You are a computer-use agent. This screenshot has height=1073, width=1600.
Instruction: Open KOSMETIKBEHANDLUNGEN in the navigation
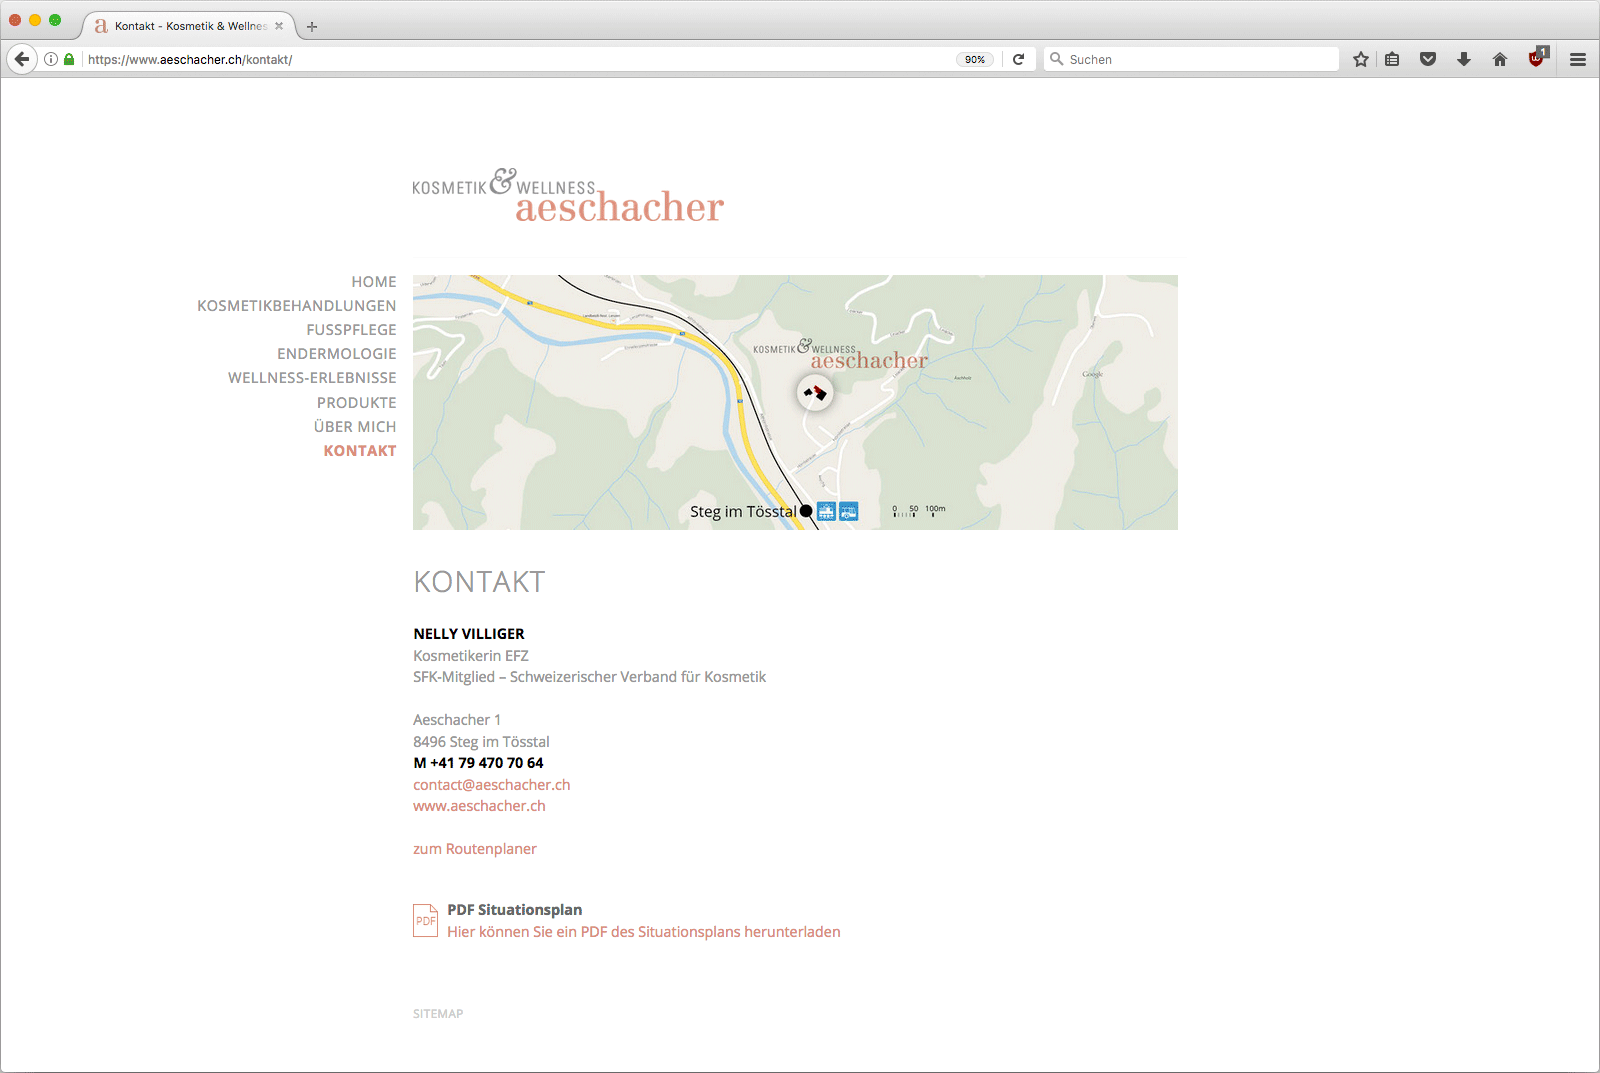pyautogui.click(x=296, y=306)
